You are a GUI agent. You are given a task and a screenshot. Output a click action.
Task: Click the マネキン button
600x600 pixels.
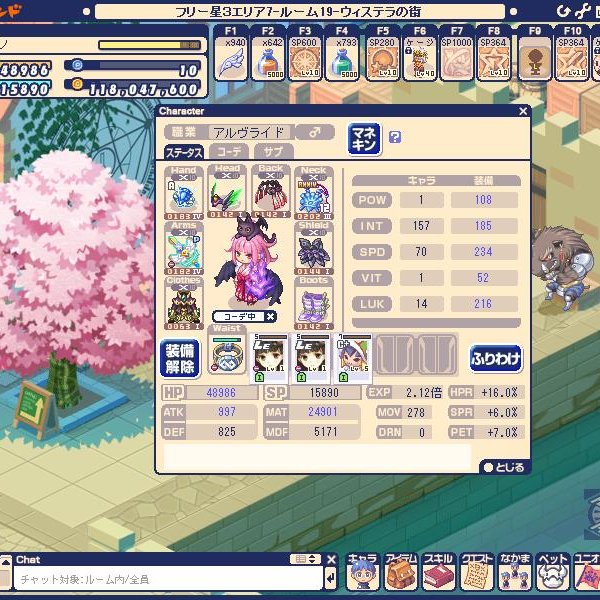click(364, 139)
